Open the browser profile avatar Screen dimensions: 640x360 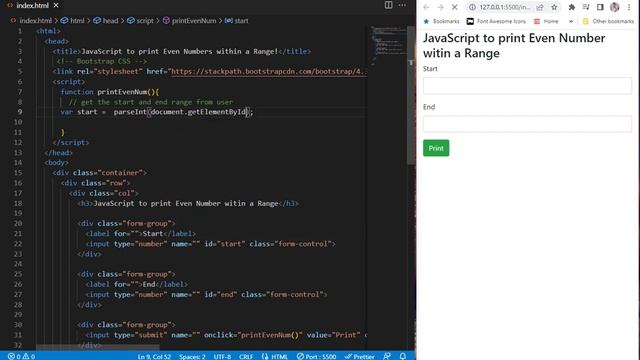(x=615, y=7)
